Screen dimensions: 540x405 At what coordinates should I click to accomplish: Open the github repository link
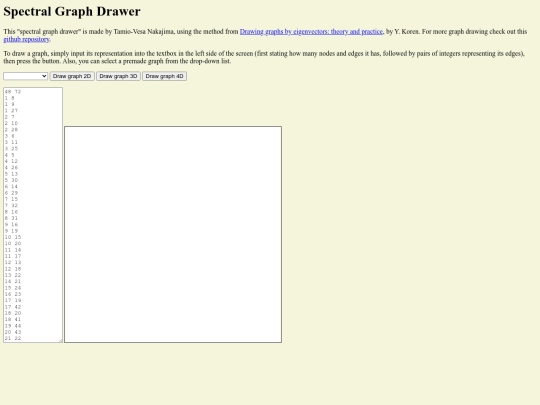tap(27, 39)
